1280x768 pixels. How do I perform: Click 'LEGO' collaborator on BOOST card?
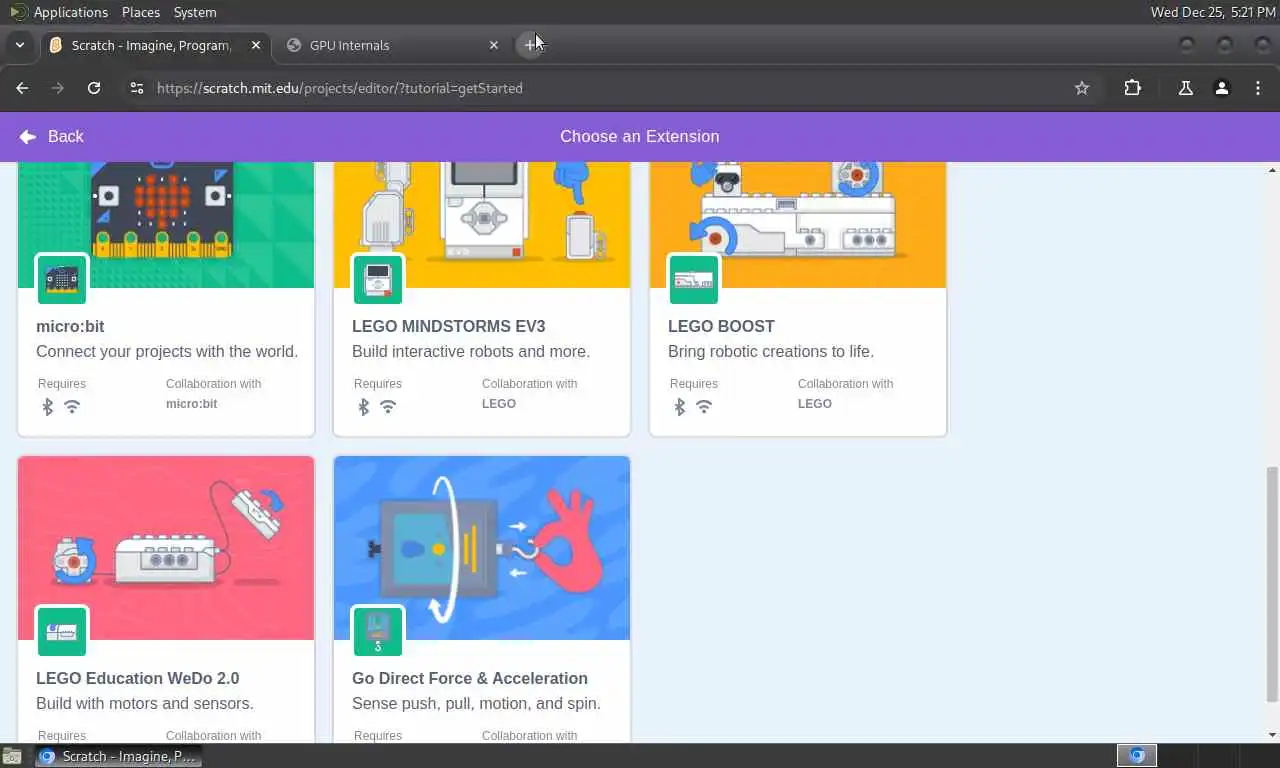[815, 404]
